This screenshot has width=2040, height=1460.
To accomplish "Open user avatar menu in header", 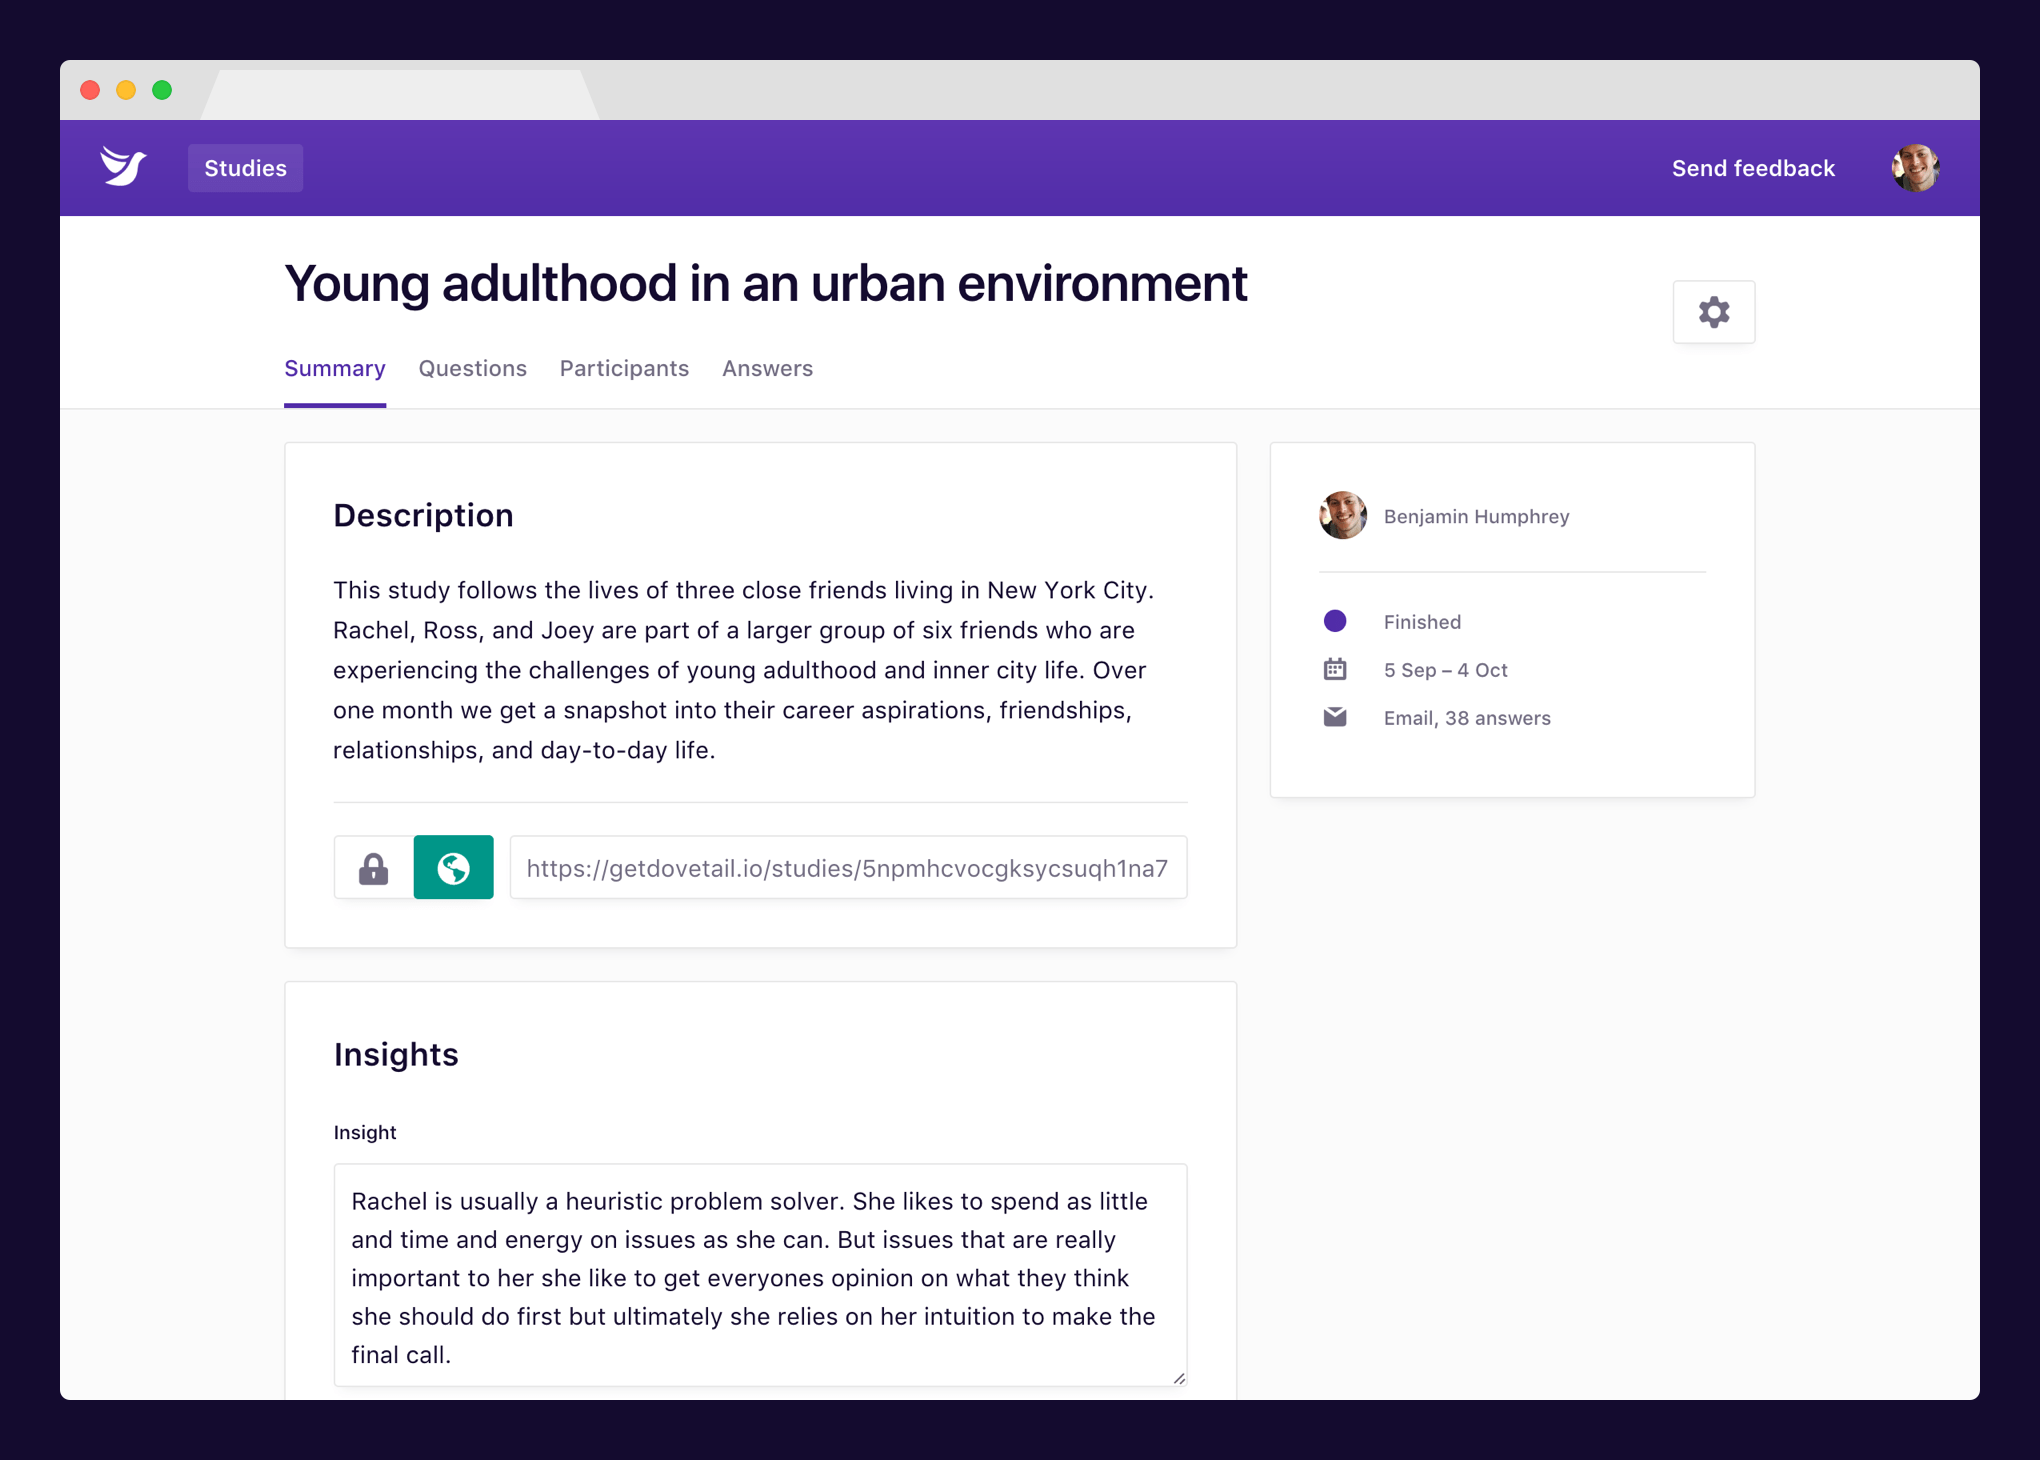I will [x=1914, y=168].
